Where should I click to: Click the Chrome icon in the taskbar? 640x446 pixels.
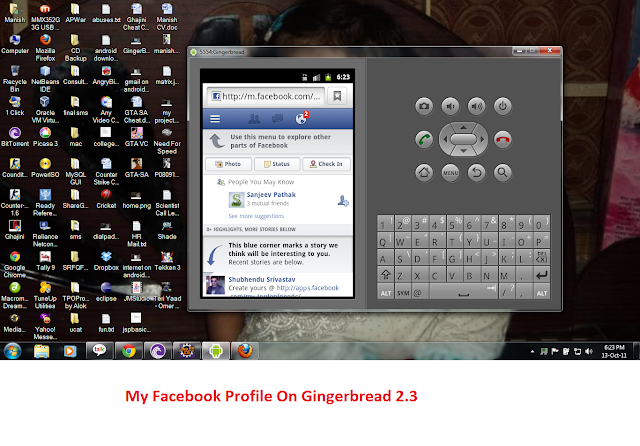pos(129,351)
